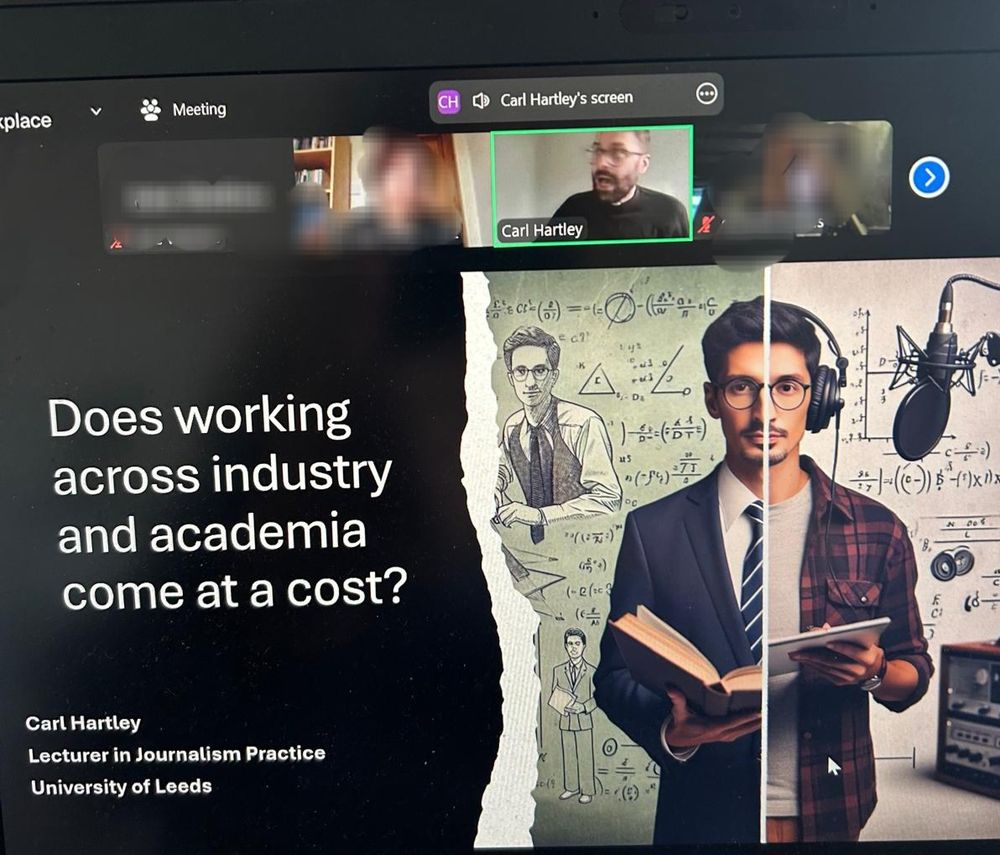
Task: Select the far-left blurred participant tile
Action: (x=196, y=196)
